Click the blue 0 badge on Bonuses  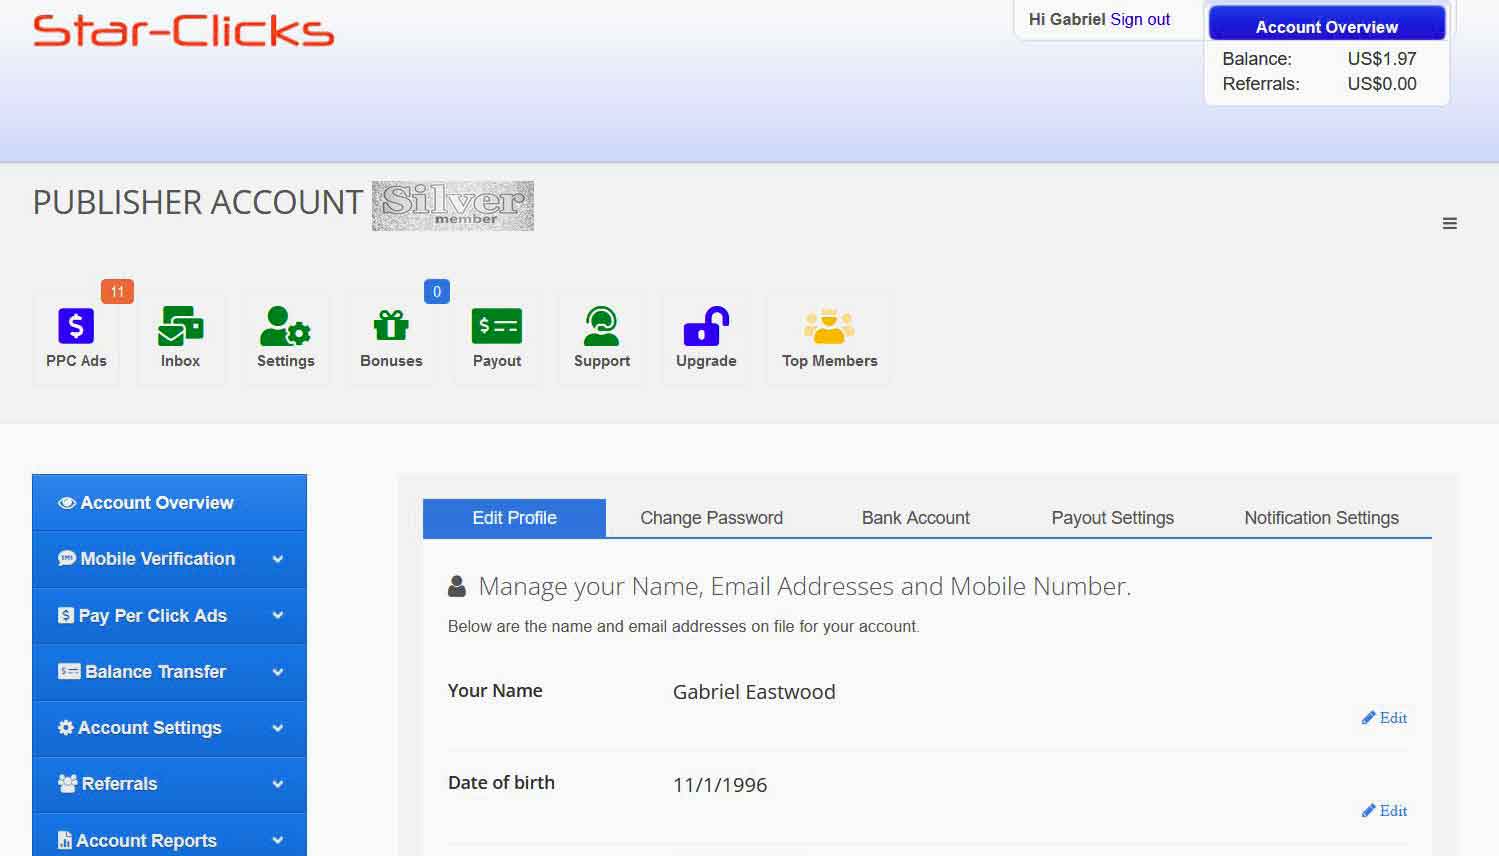(436, 292)
